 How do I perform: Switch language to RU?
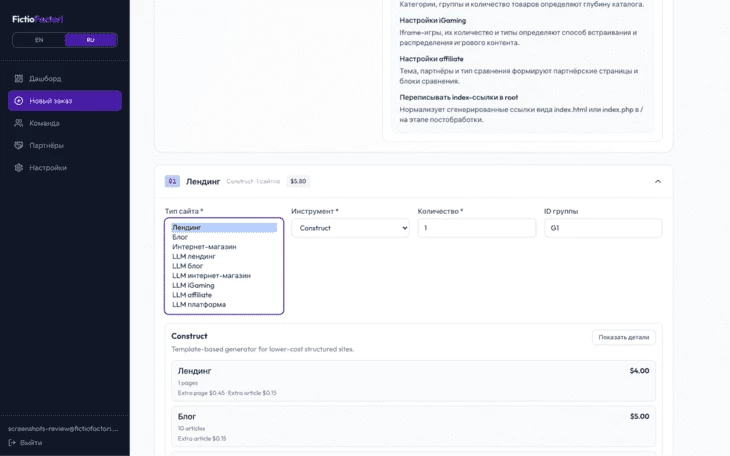click(x=90, y=40)
